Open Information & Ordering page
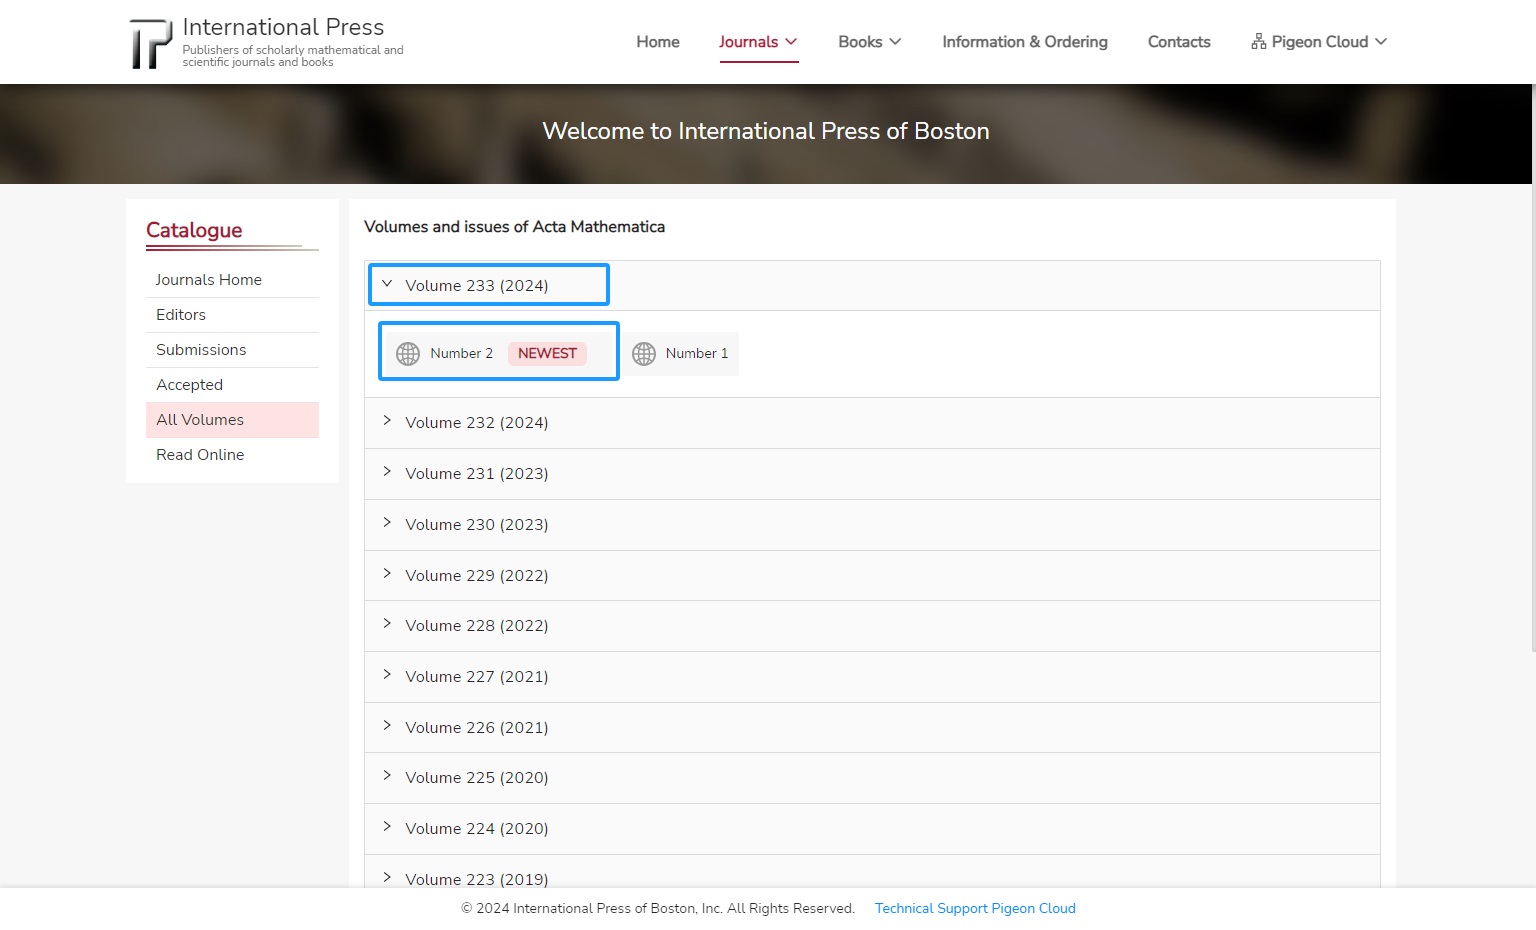Viewport: 1536px width, 930px height. (x=1025, y=41)
